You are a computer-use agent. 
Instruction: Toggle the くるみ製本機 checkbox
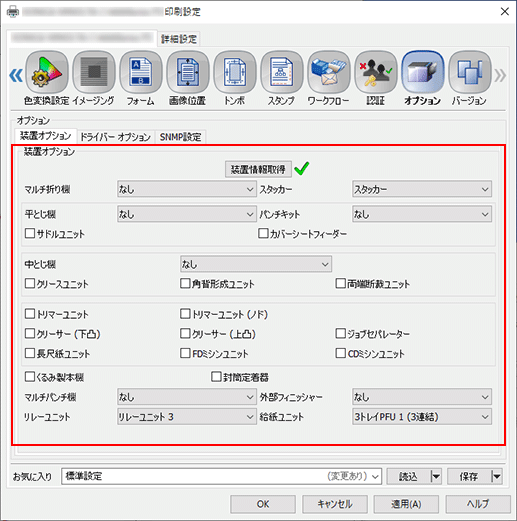pos(30,377)
